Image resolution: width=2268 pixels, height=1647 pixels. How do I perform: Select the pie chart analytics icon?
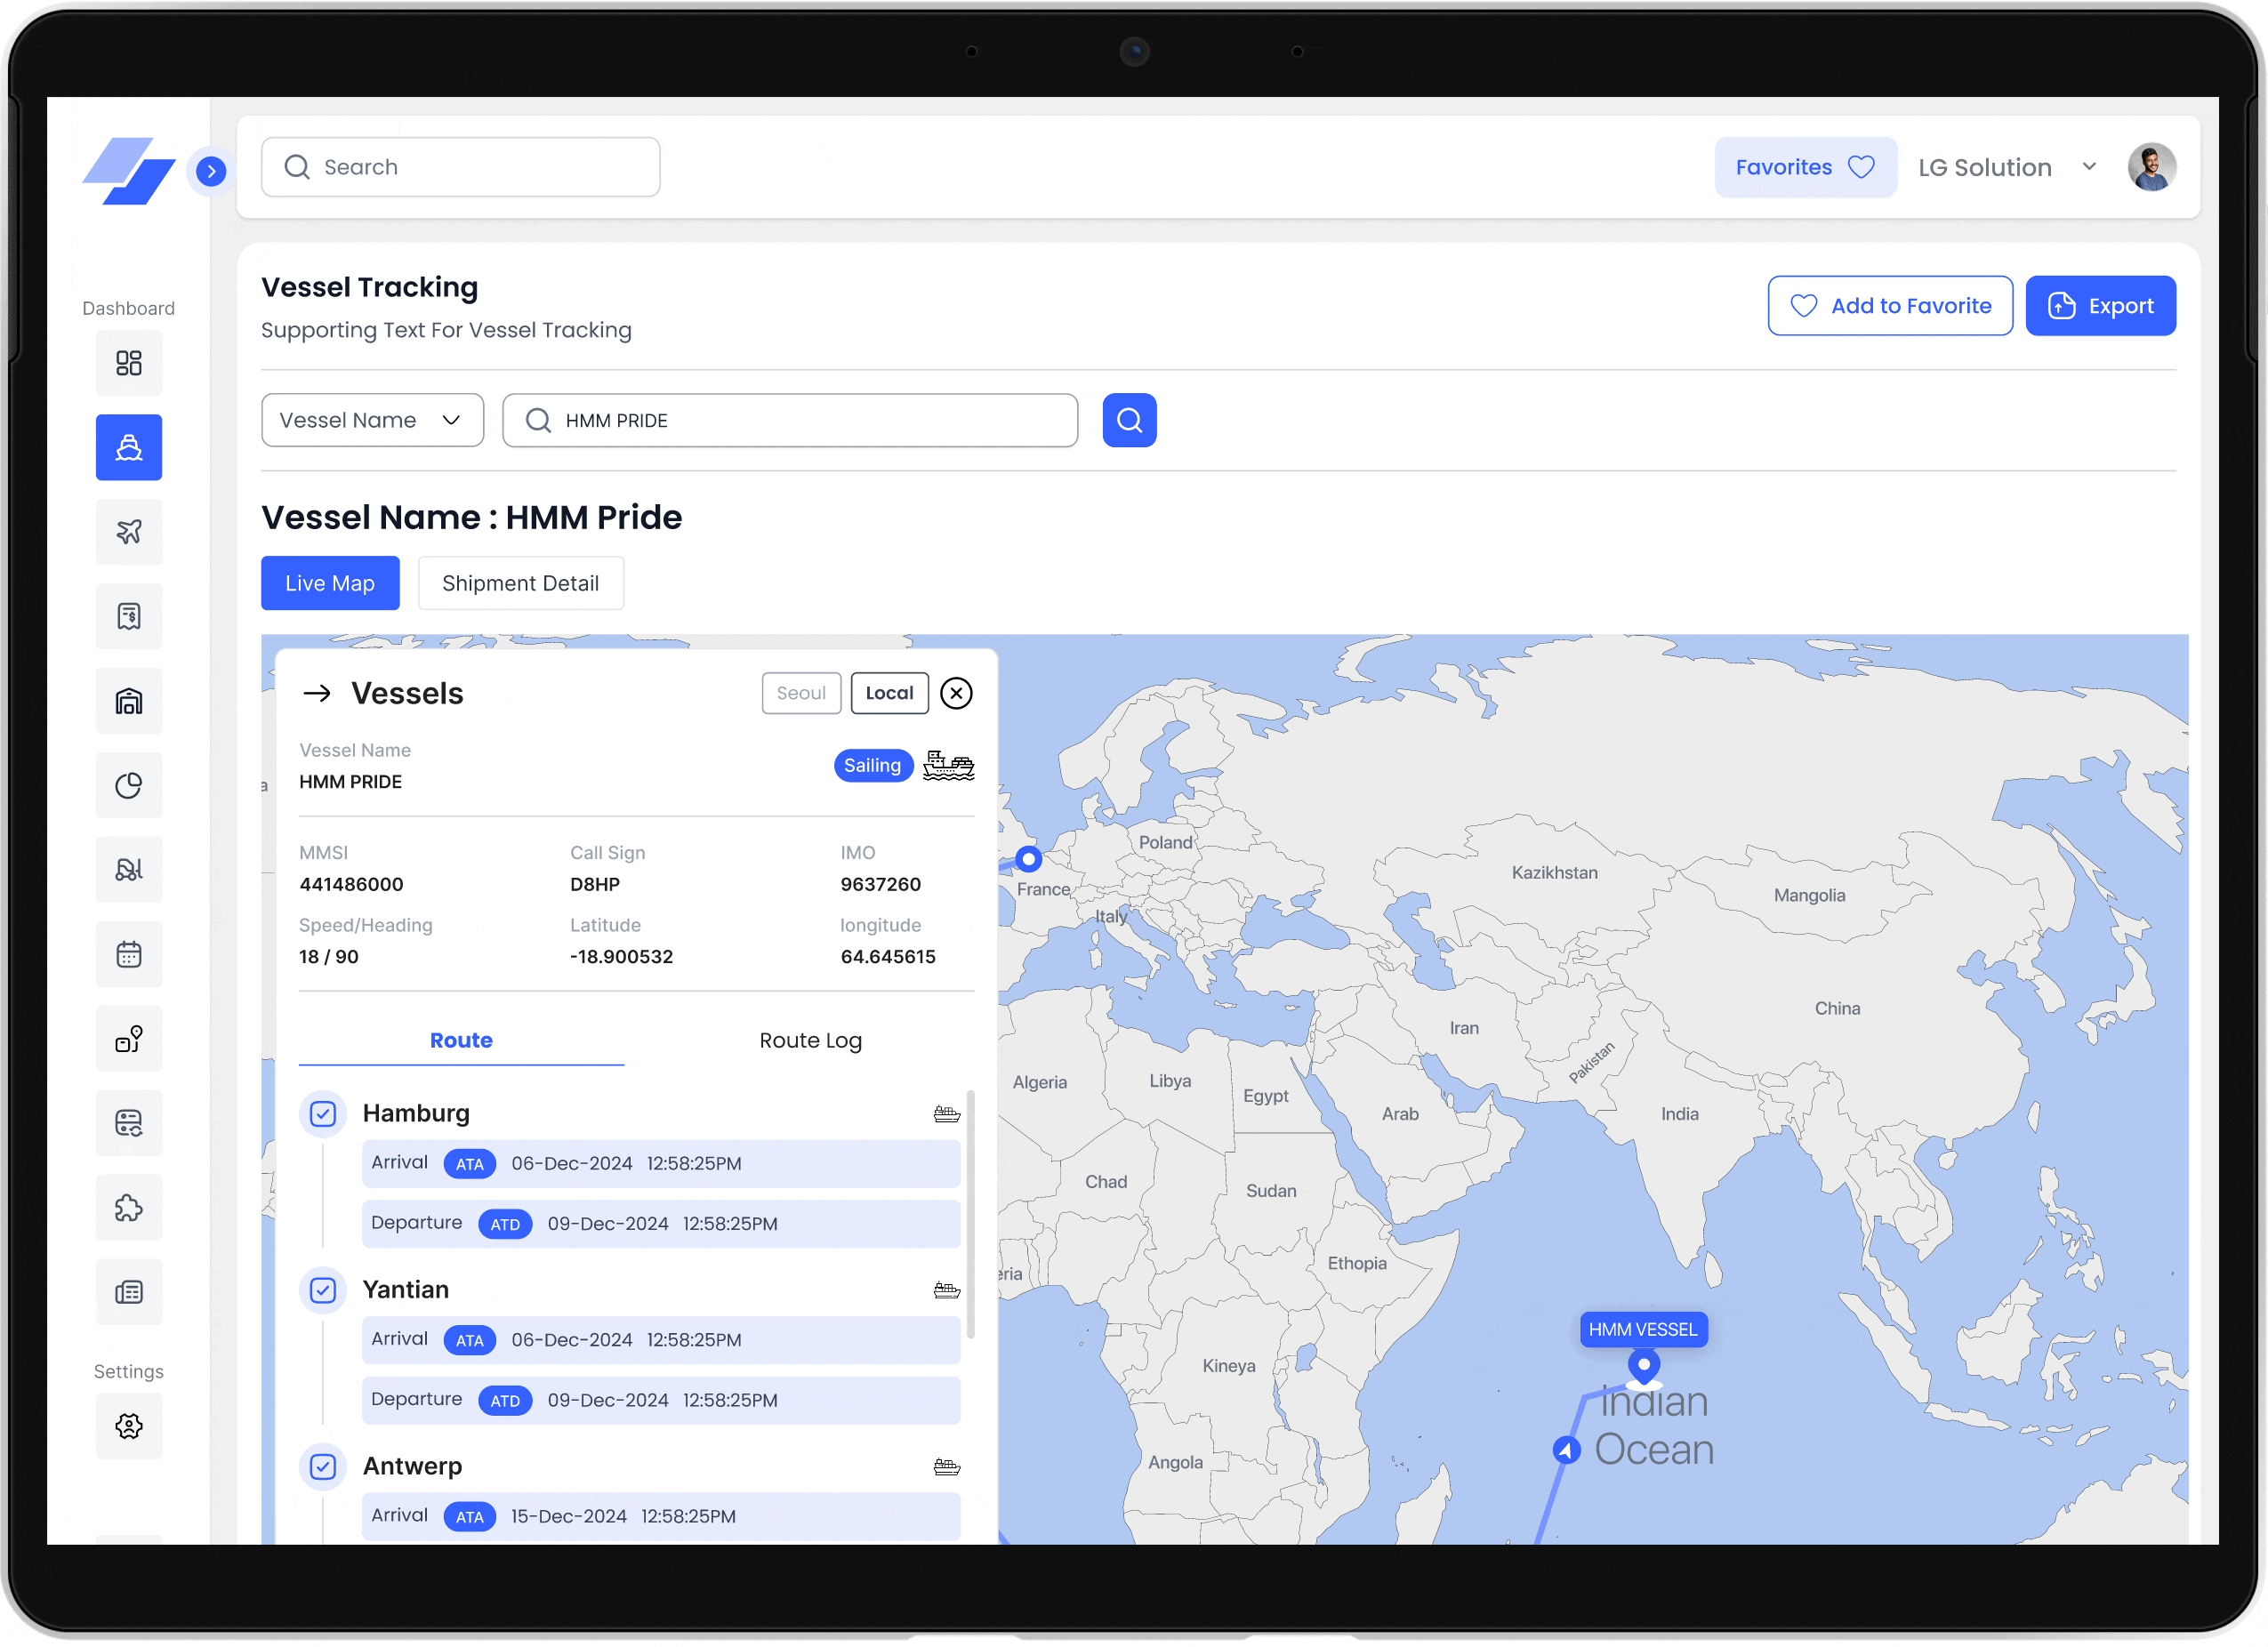129,785
